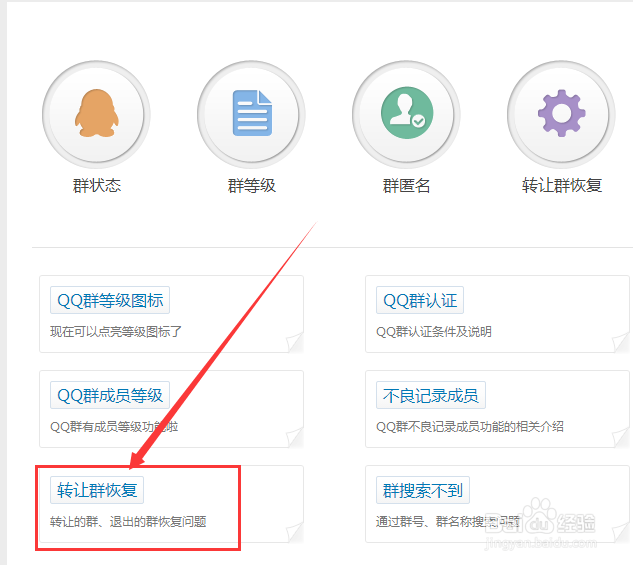
Task: Click the 群匿名 label
Action: point(407,186)
